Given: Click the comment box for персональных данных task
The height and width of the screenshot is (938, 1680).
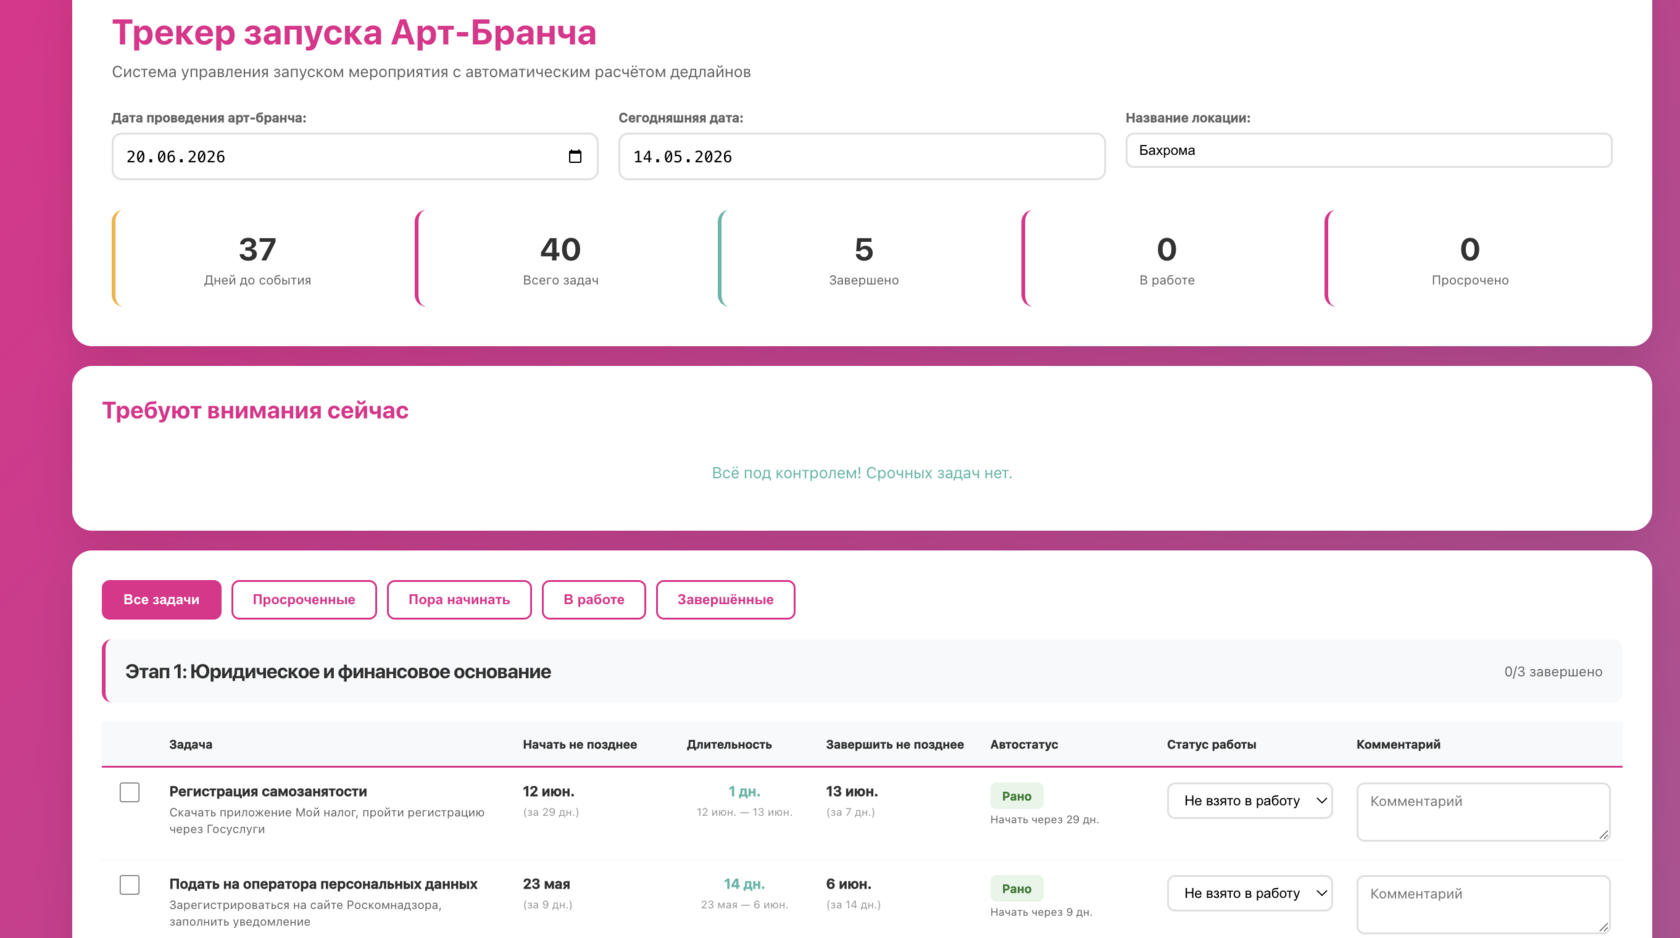Looking at the screenshot, I should coord(1483,904).
